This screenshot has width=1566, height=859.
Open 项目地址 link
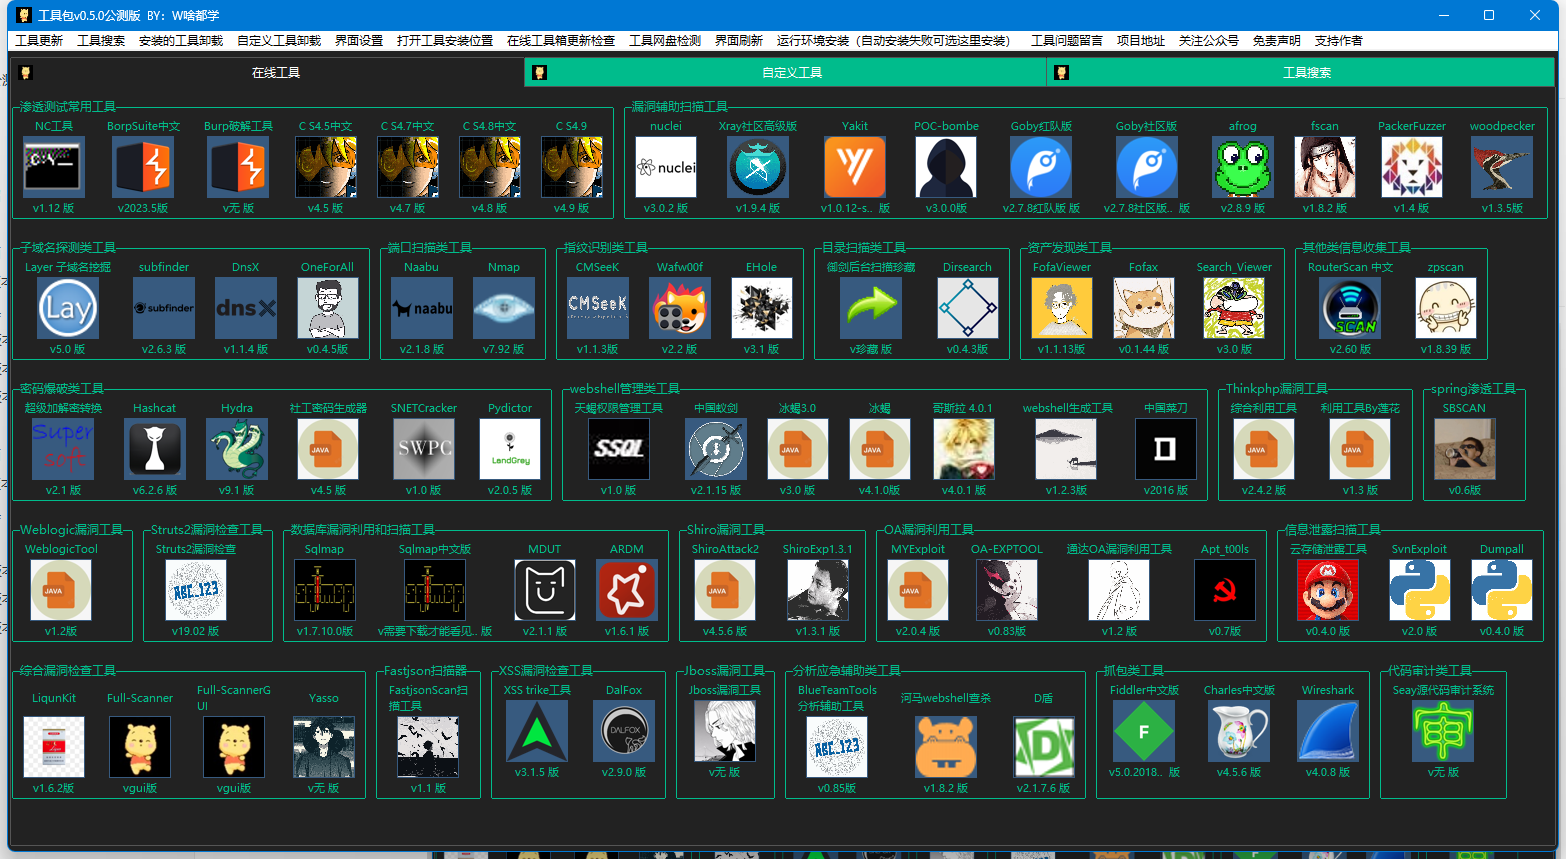pos(1141,41)
